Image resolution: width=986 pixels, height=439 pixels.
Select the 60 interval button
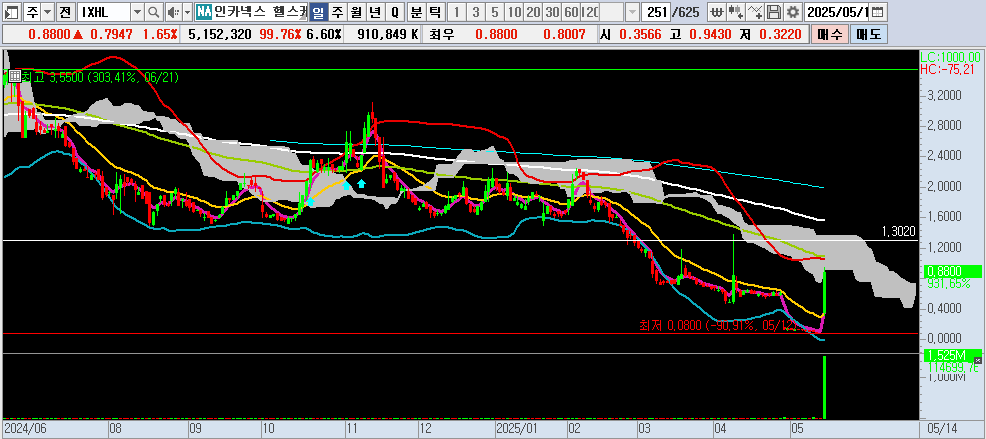point(571,11)
